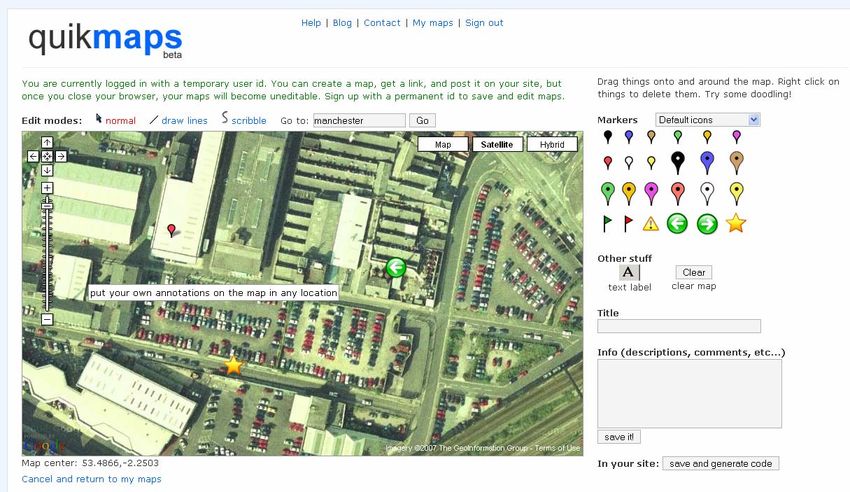Pan the map up arrow

pyautogui.click(x=47, y=143)
